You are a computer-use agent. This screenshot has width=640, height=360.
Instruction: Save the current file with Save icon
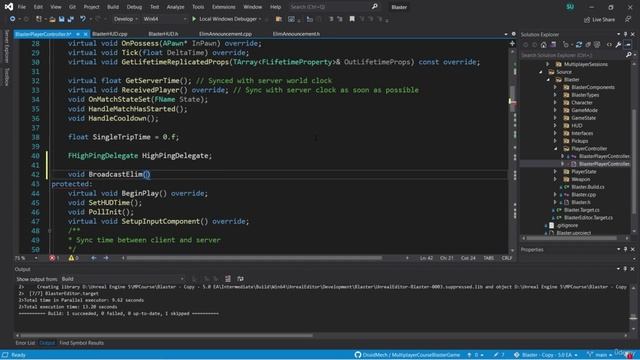(62, 19)
